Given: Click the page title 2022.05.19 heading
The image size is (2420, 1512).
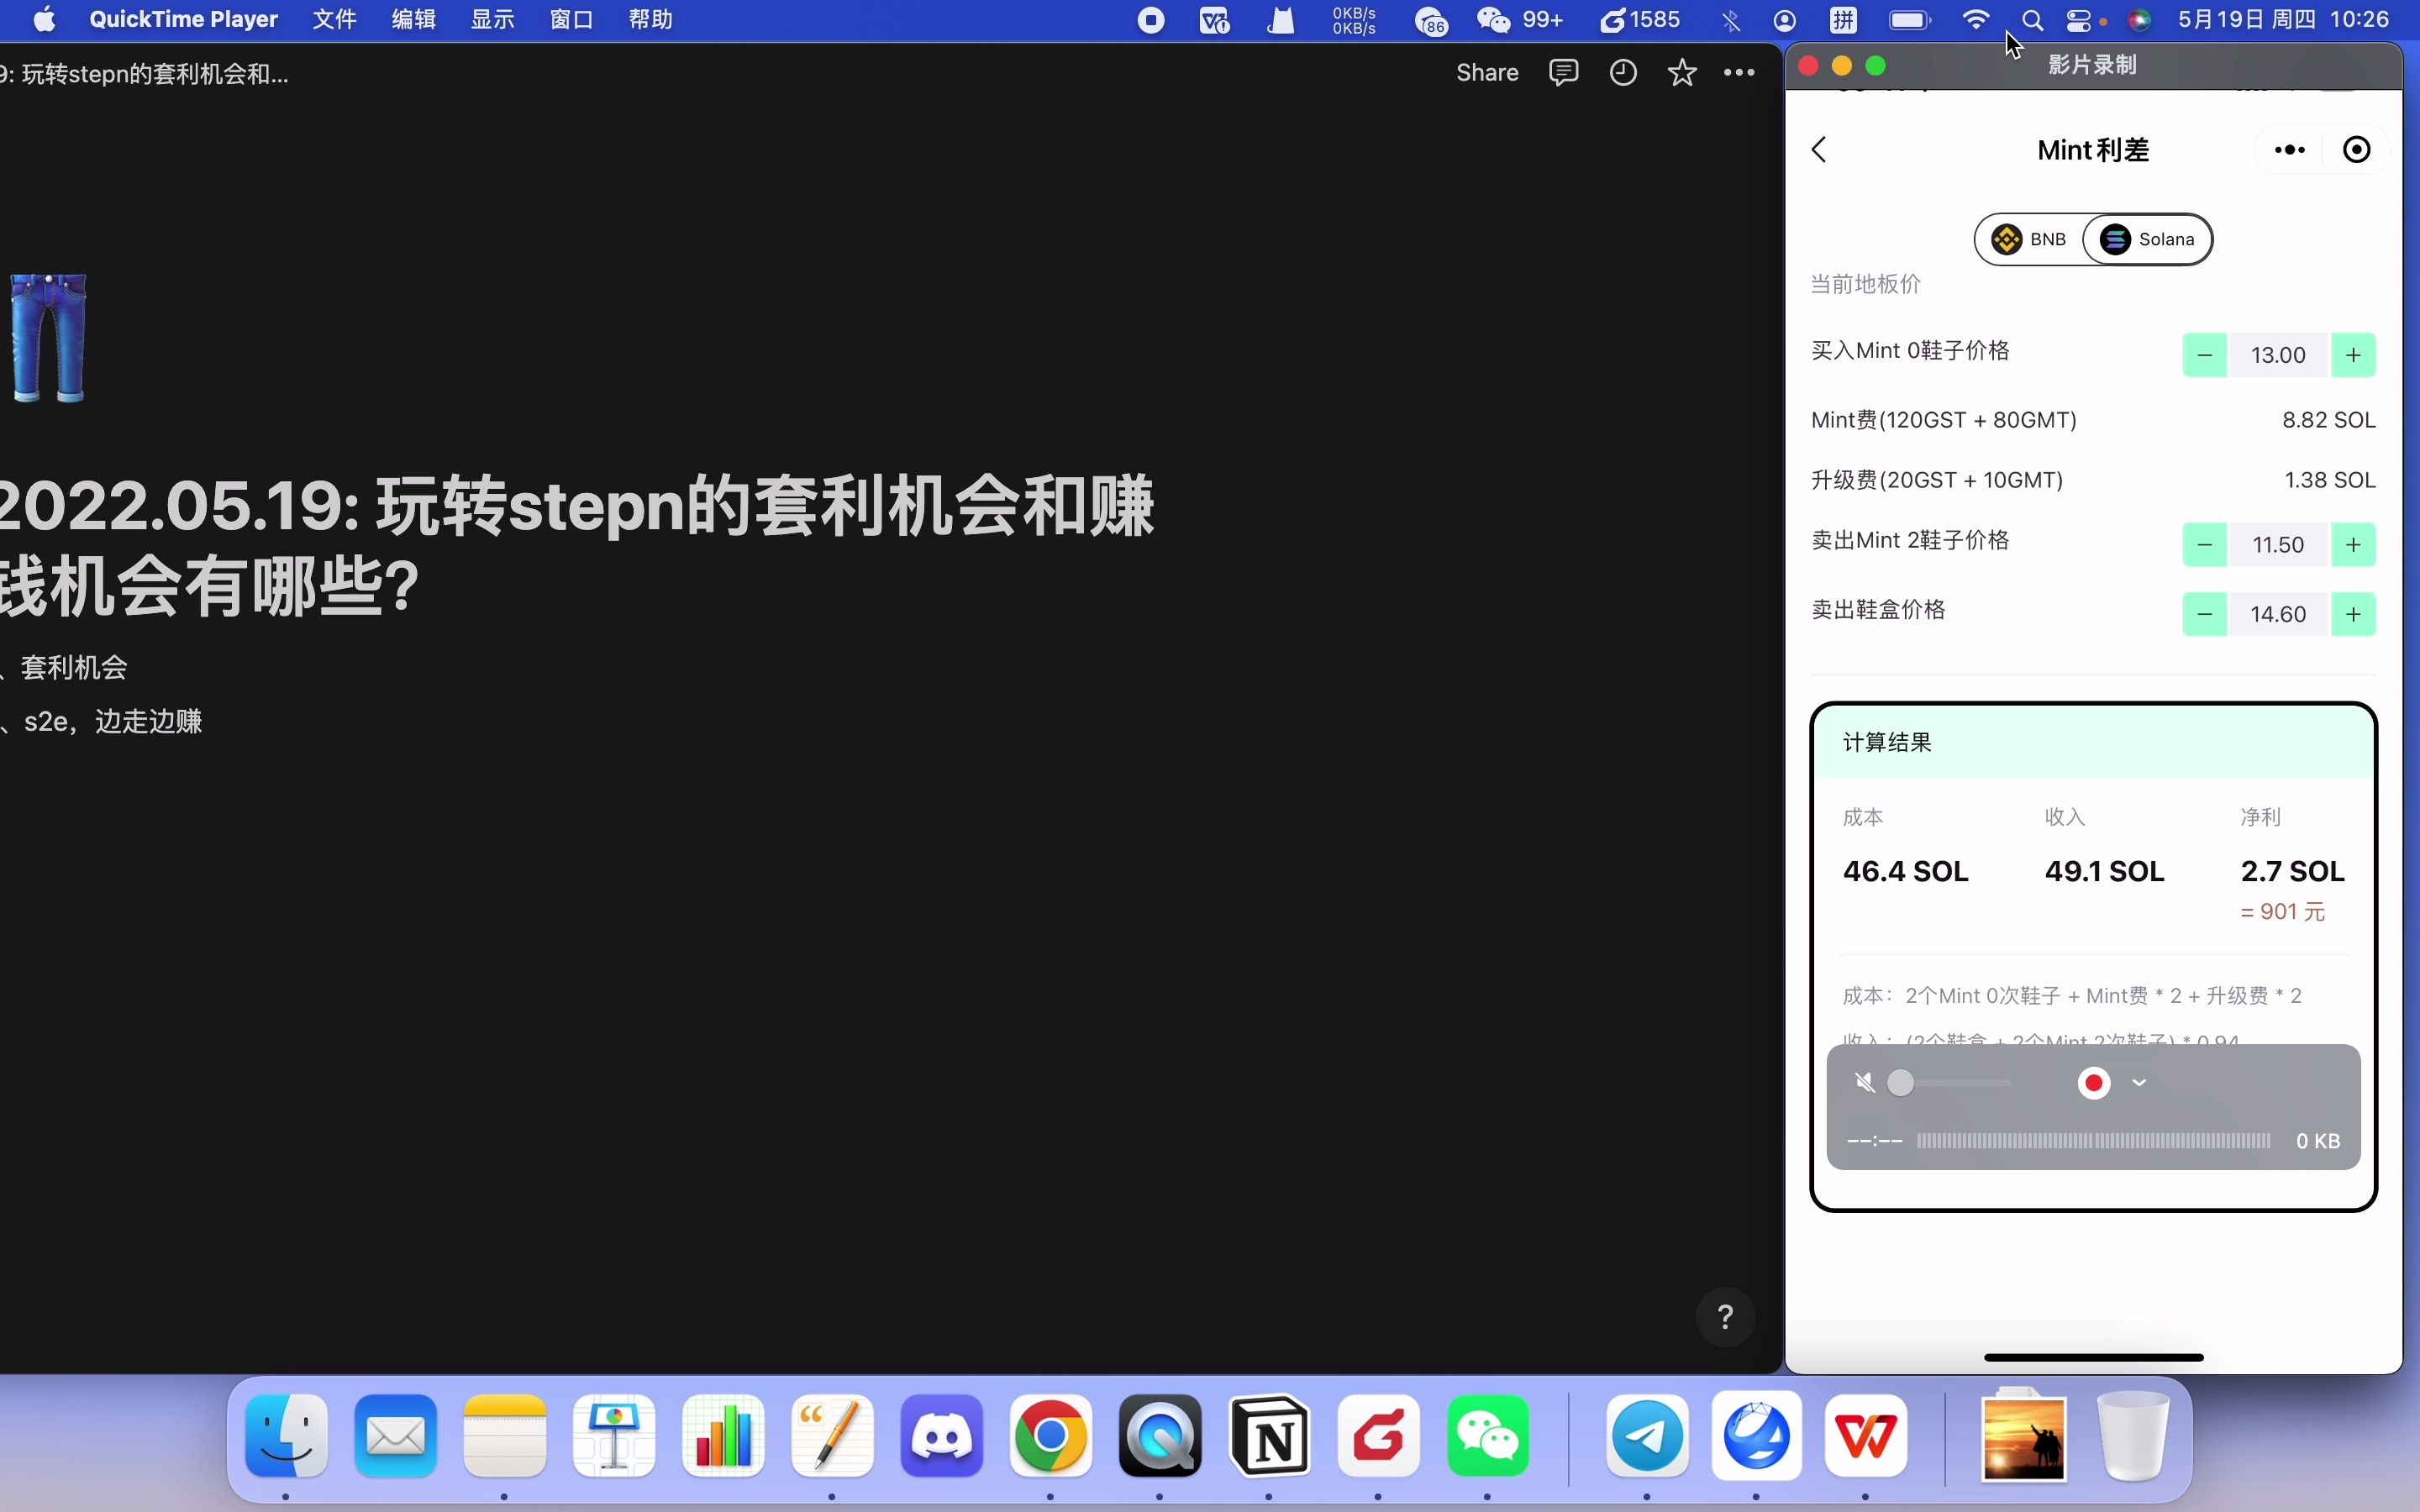Looking at the screenshot, I should click(577, 545).
